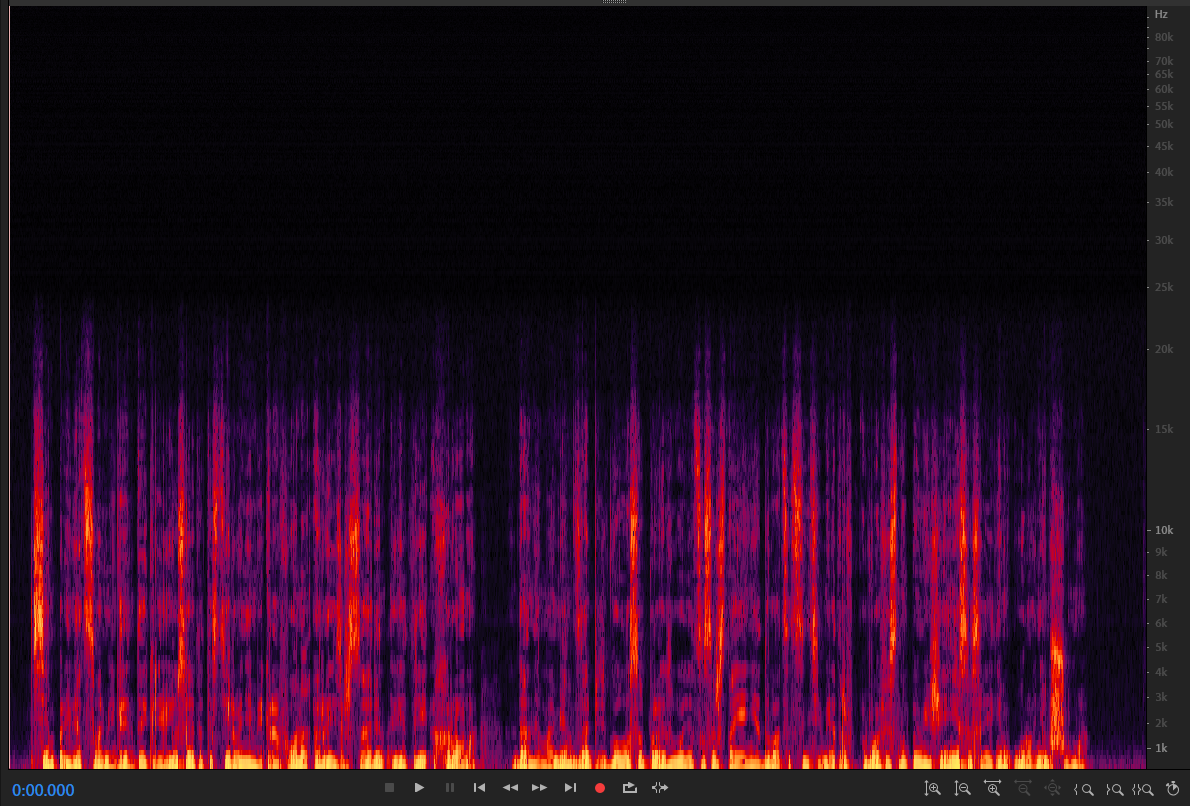
Task: Move playhead to previous marker
Action: point(480,788)
